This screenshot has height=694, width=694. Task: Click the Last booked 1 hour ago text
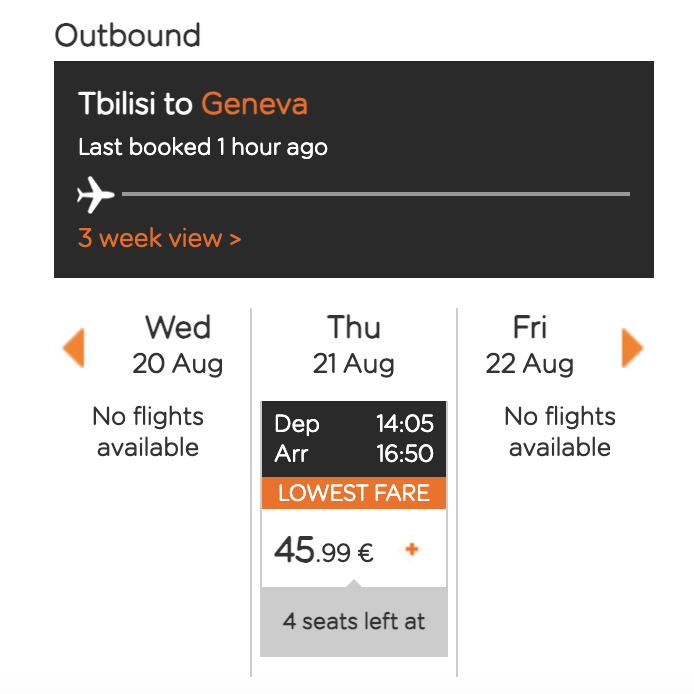click(x=203, y=147)
